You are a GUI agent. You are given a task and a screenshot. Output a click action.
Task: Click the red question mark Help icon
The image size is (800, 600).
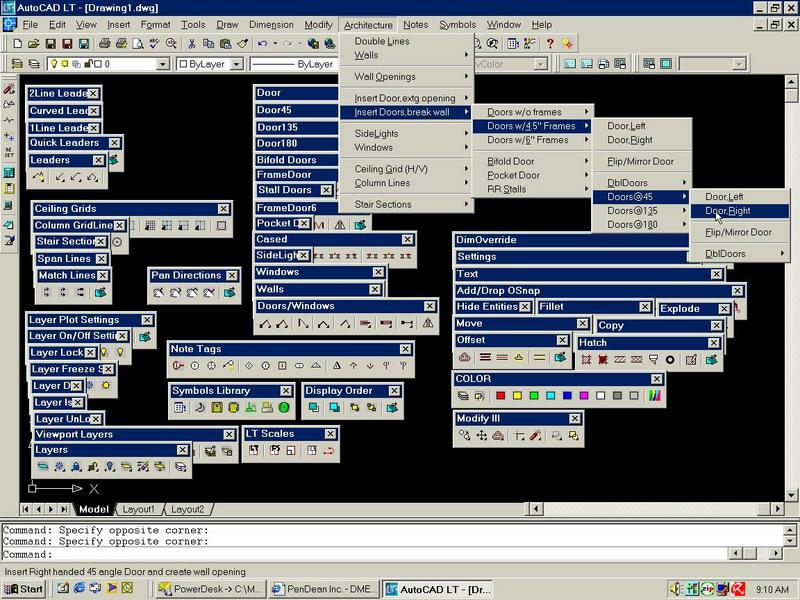pos(550,44)
